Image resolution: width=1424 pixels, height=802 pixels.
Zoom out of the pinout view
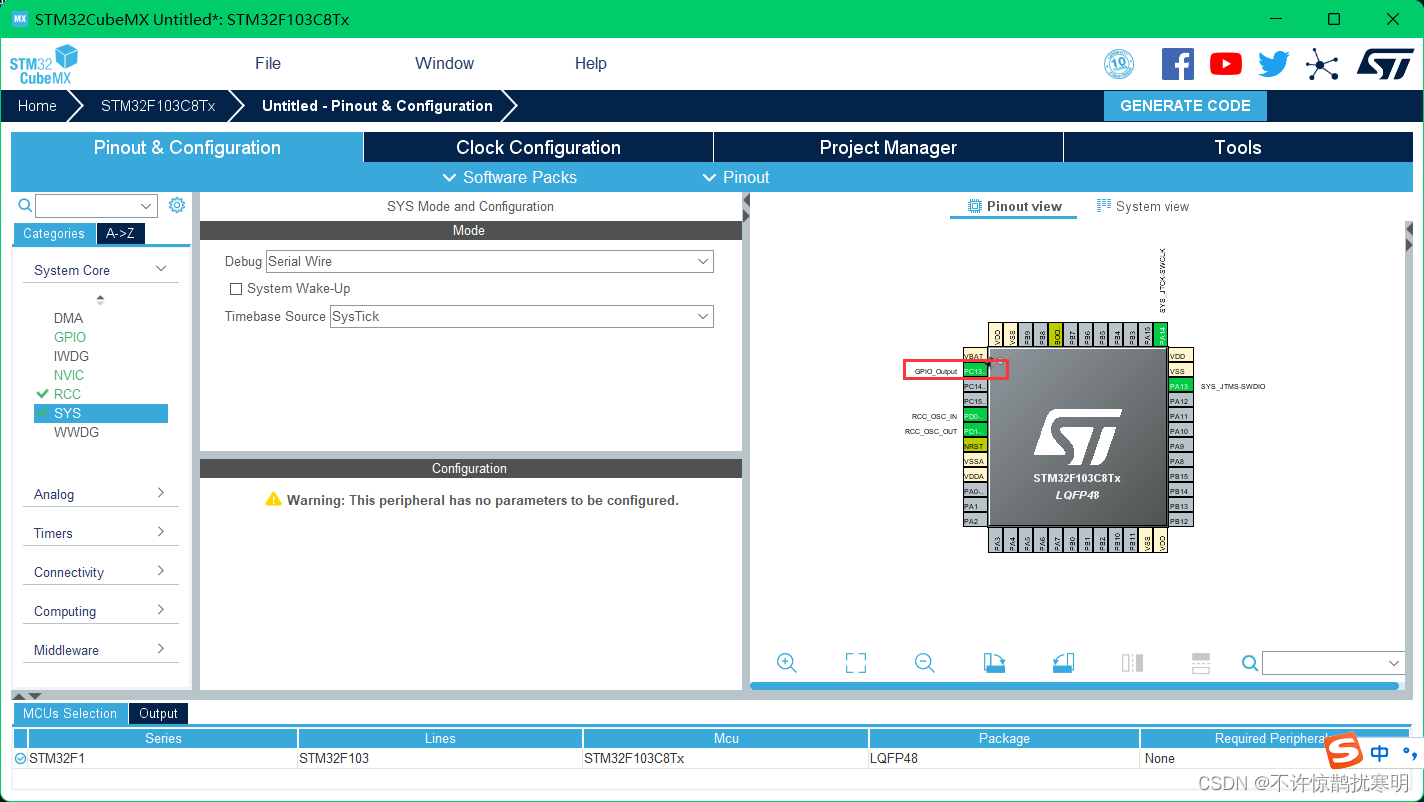(925, 663)
